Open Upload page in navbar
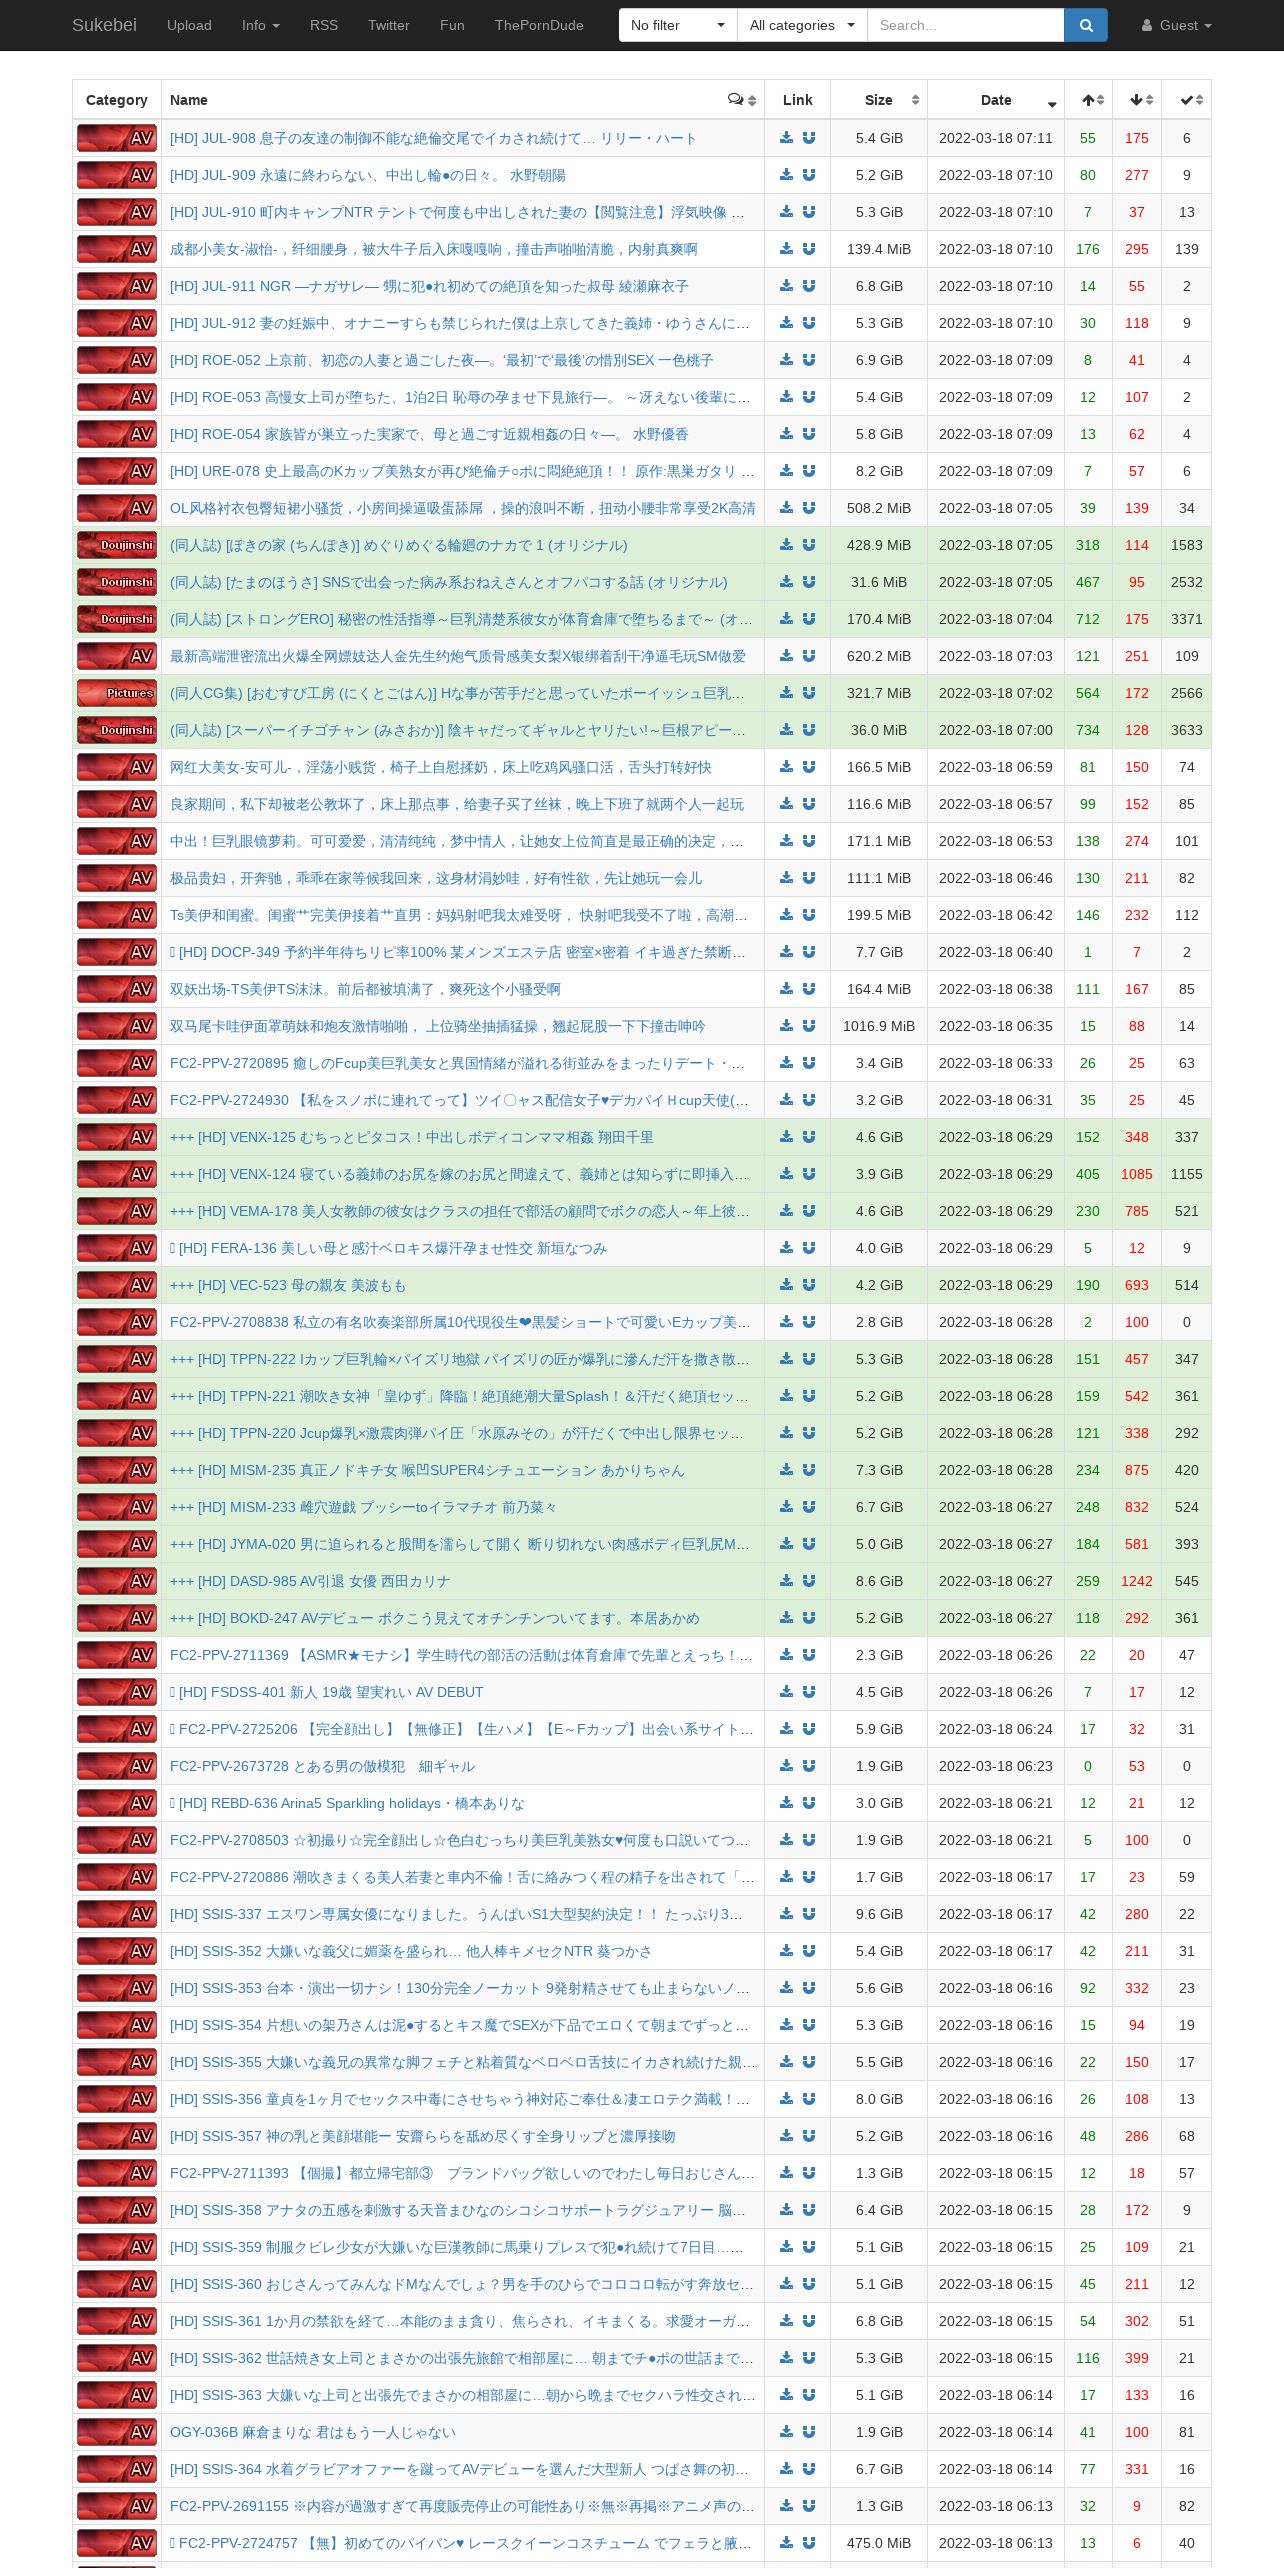Image resolution: width=1284 pixels, height=2568 pixels. (x=189, y=25)
